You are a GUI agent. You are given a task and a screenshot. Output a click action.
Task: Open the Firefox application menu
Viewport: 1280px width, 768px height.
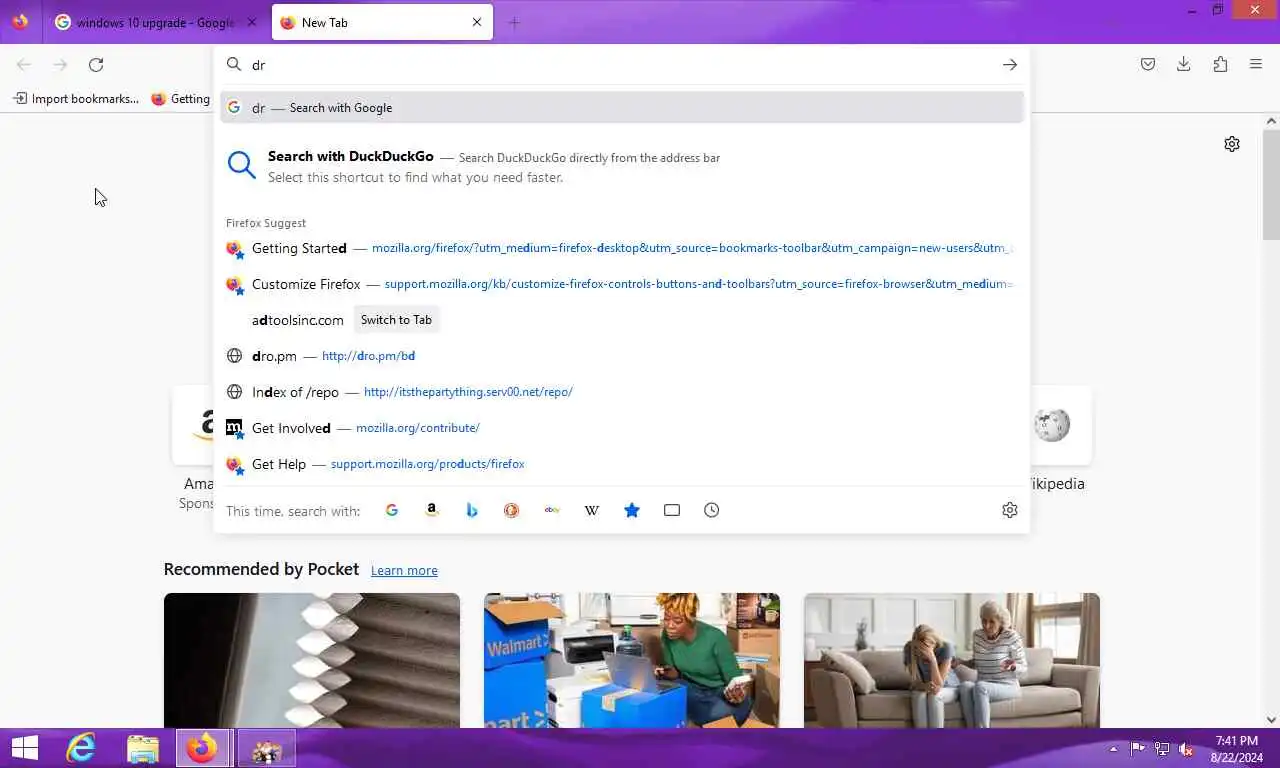click(x=1256, y=65)
